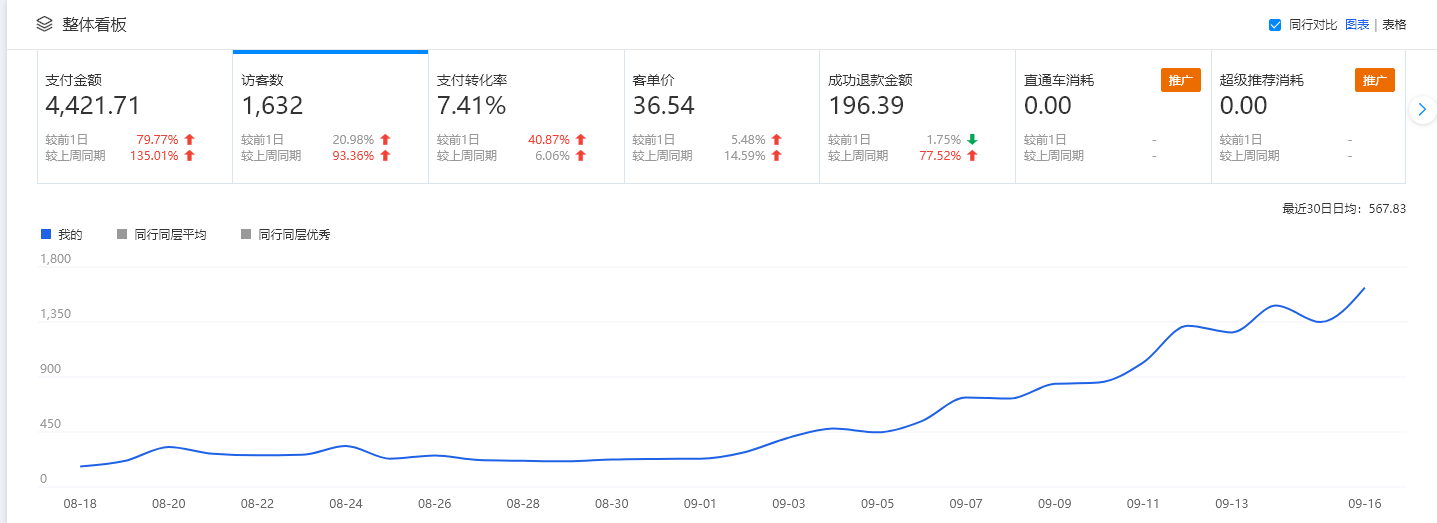Image resolution: width=1437 pixels, height=523 pixels.
Task: Click the 09-07 label on the x-axis
Action: tap(966, 504)
